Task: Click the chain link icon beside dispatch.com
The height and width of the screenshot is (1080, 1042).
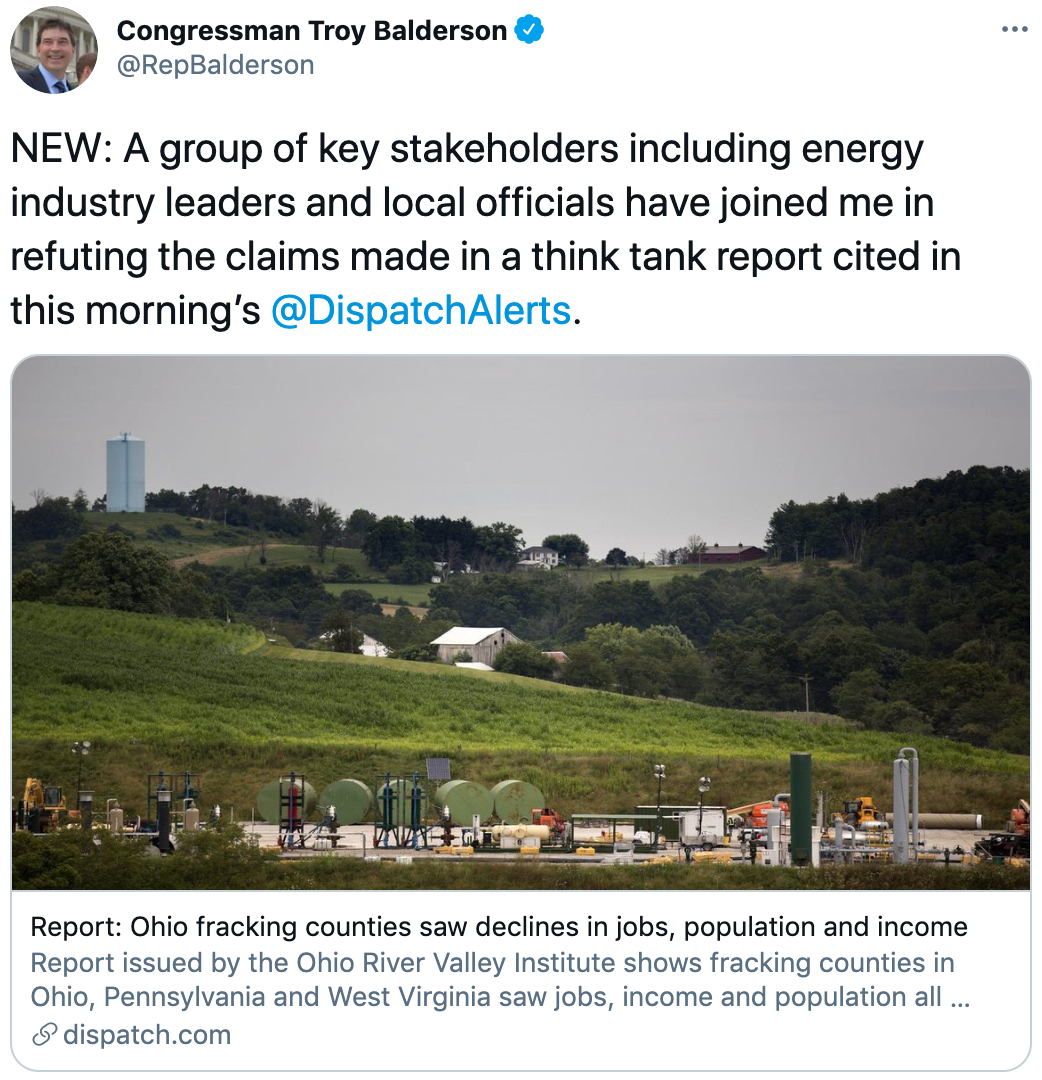Action: tap(43, 1035)
